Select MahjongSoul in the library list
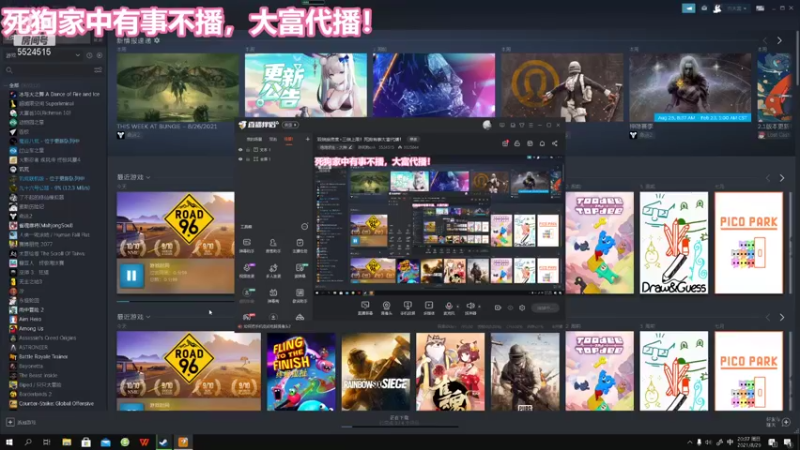 pyautogui.click(x=41, y=225)
